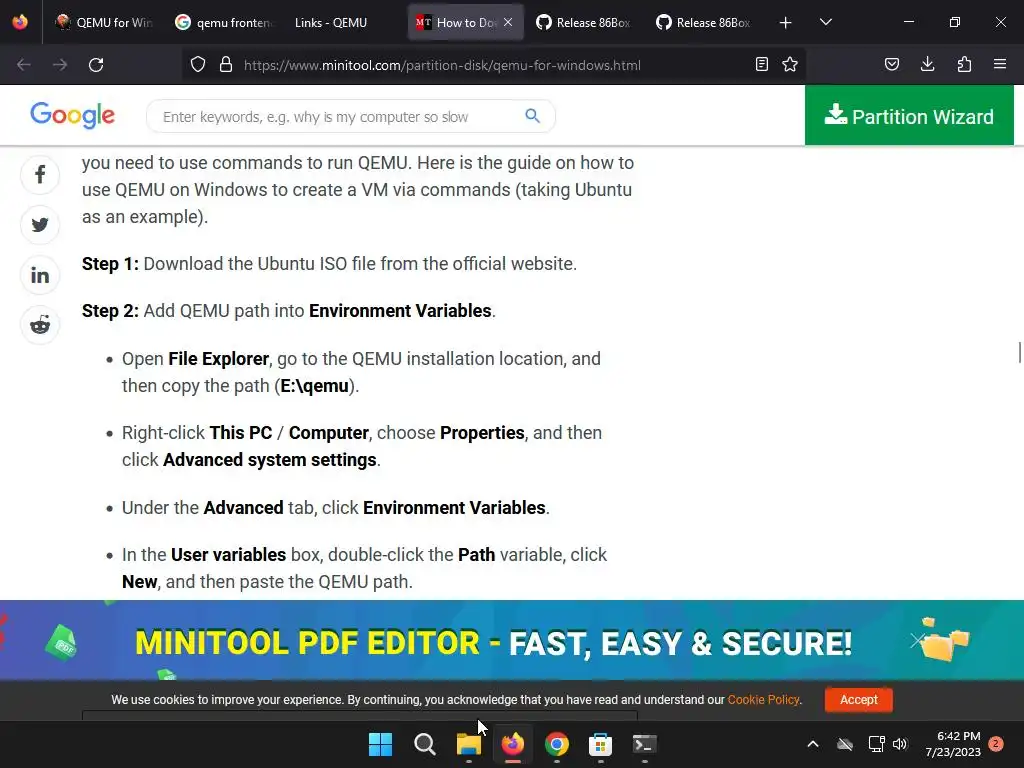Go forward to next page
The image size is (1024, 768).
click(59, 65)
